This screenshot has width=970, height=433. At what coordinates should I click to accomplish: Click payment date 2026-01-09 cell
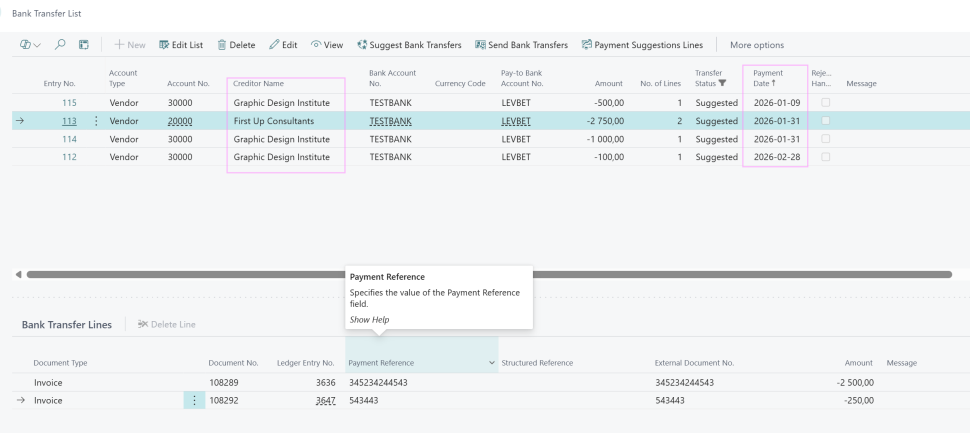[x=777, y=103]
